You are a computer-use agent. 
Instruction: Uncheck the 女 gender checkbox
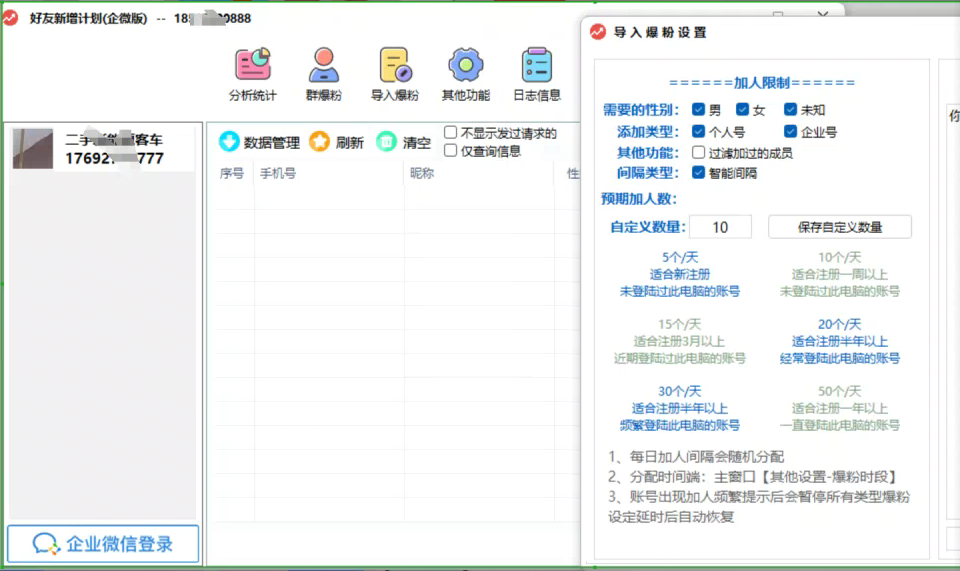click(x=742, y=109)
